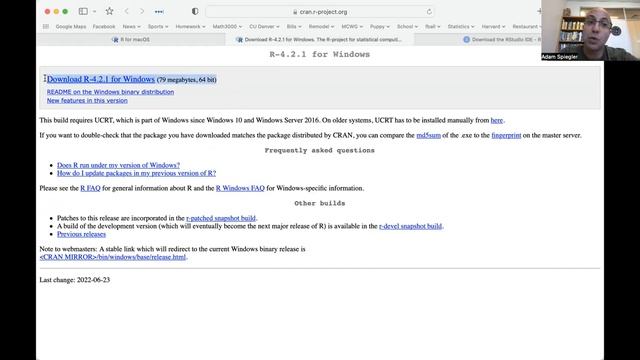
Task: Expand the News bookmarks folder
Action: [131, 27]
